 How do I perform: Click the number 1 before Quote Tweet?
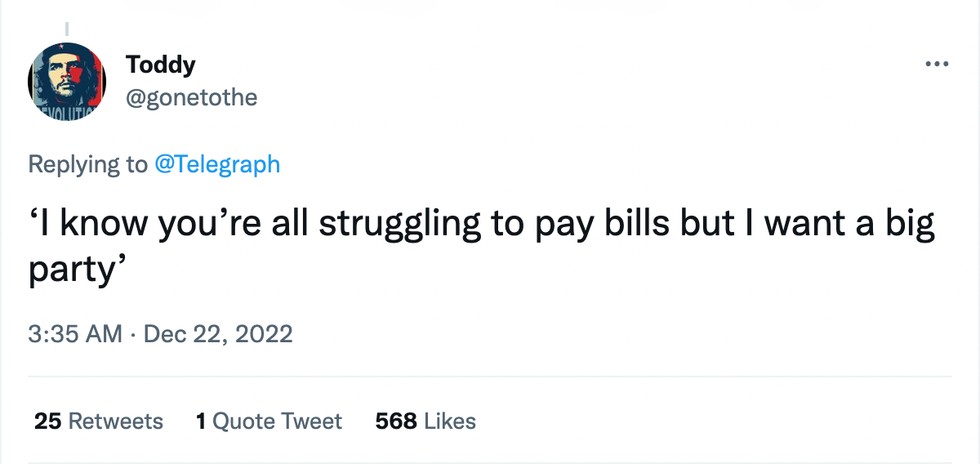click(x=201, y=421)
